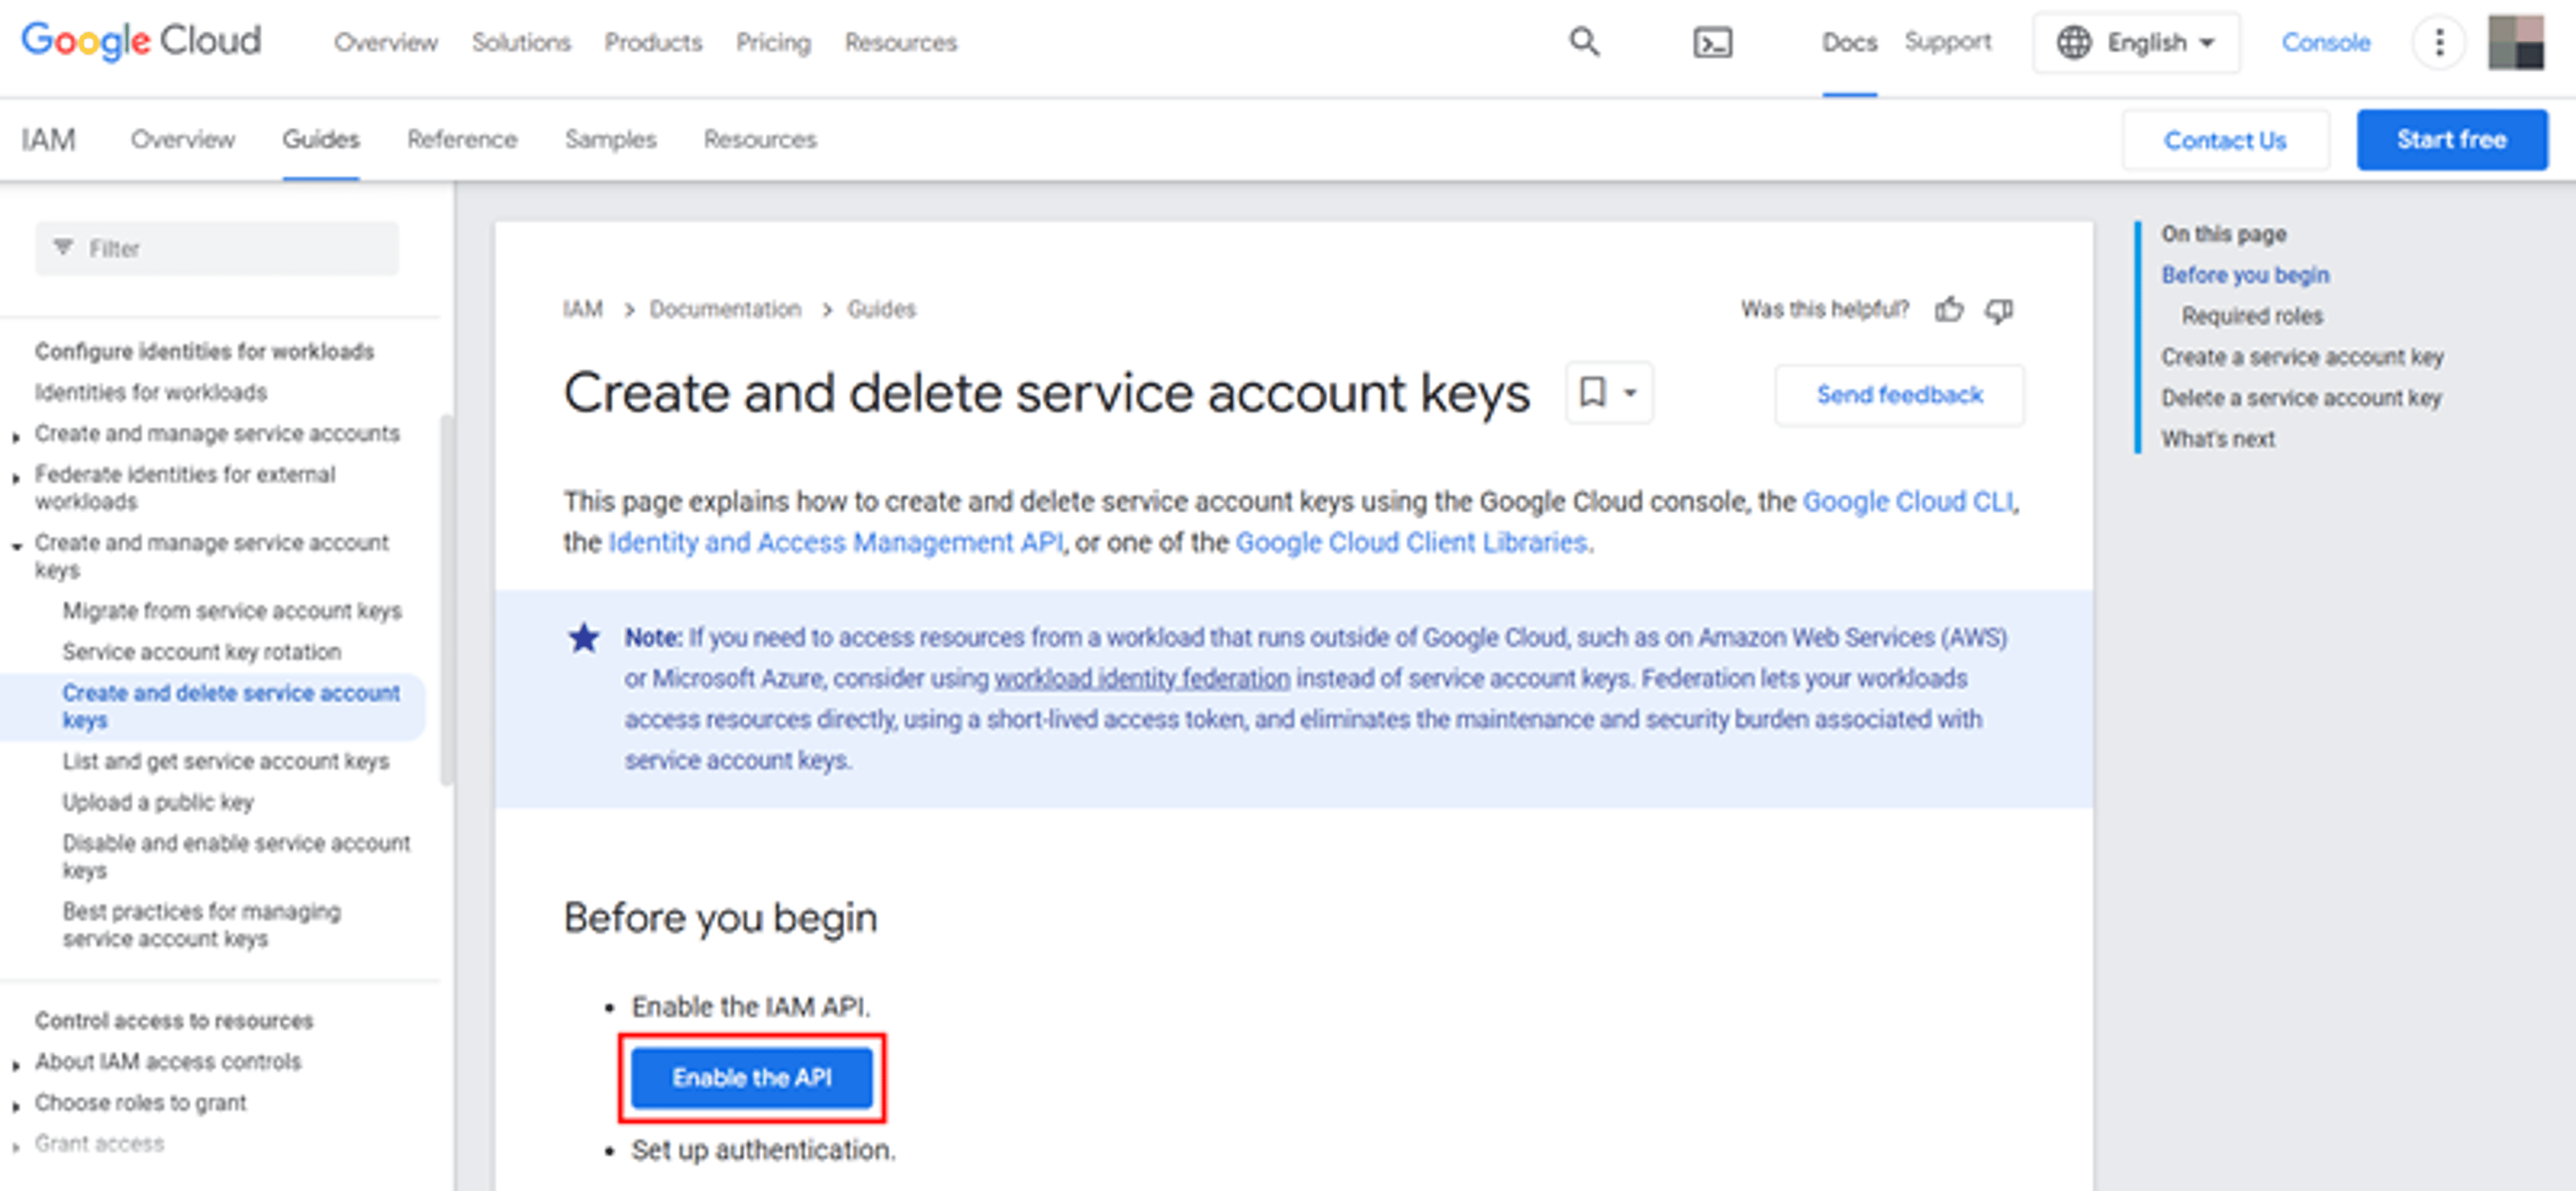Switch to IAM Guides tab
Viewport: 2576px width, 1191px height.
(x=320, y=139)
